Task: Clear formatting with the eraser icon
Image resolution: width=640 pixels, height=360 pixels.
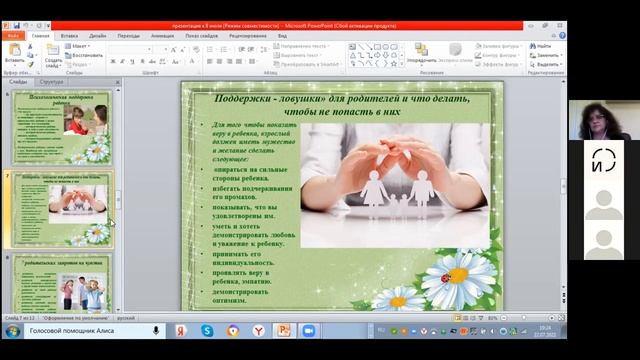Action: [196, 49]
